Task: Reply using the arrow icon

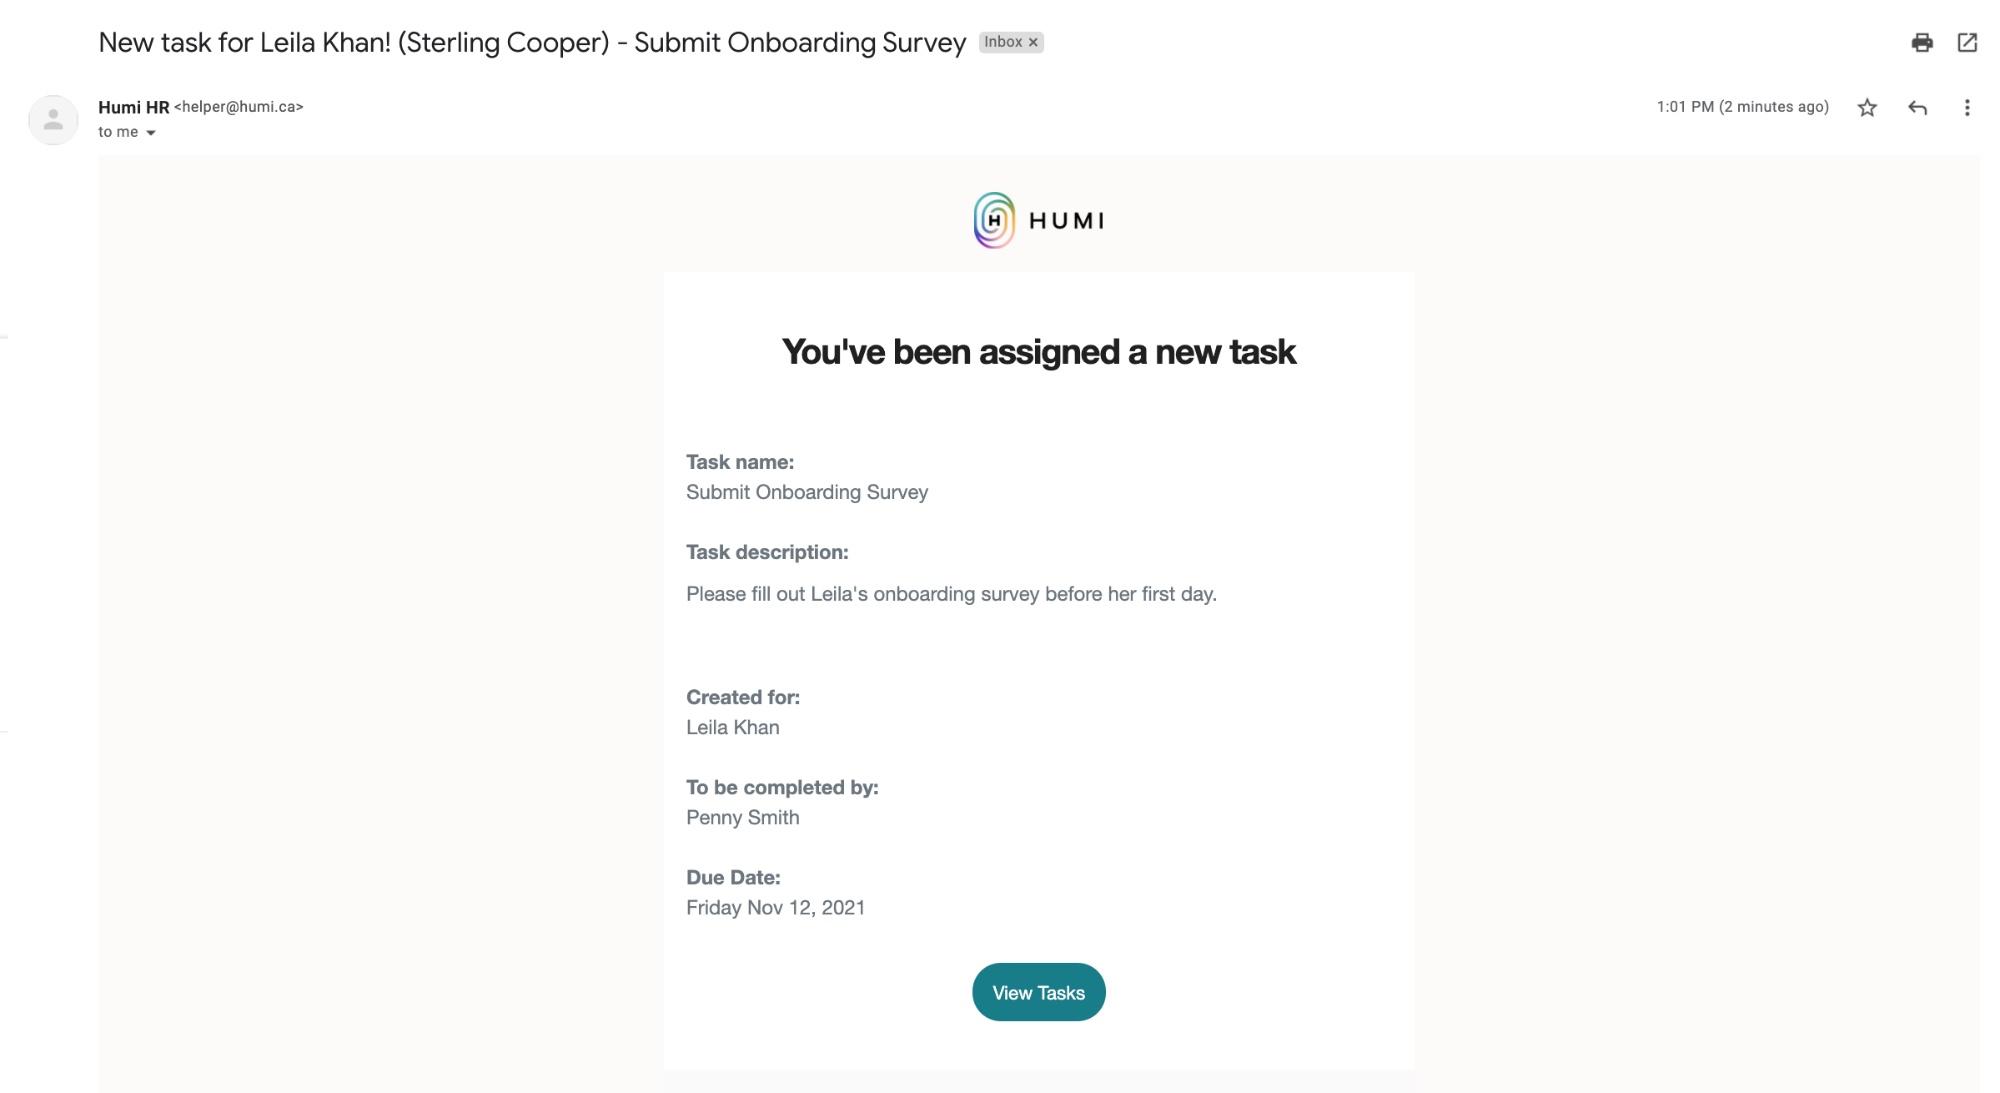Action: (1916, 108)
